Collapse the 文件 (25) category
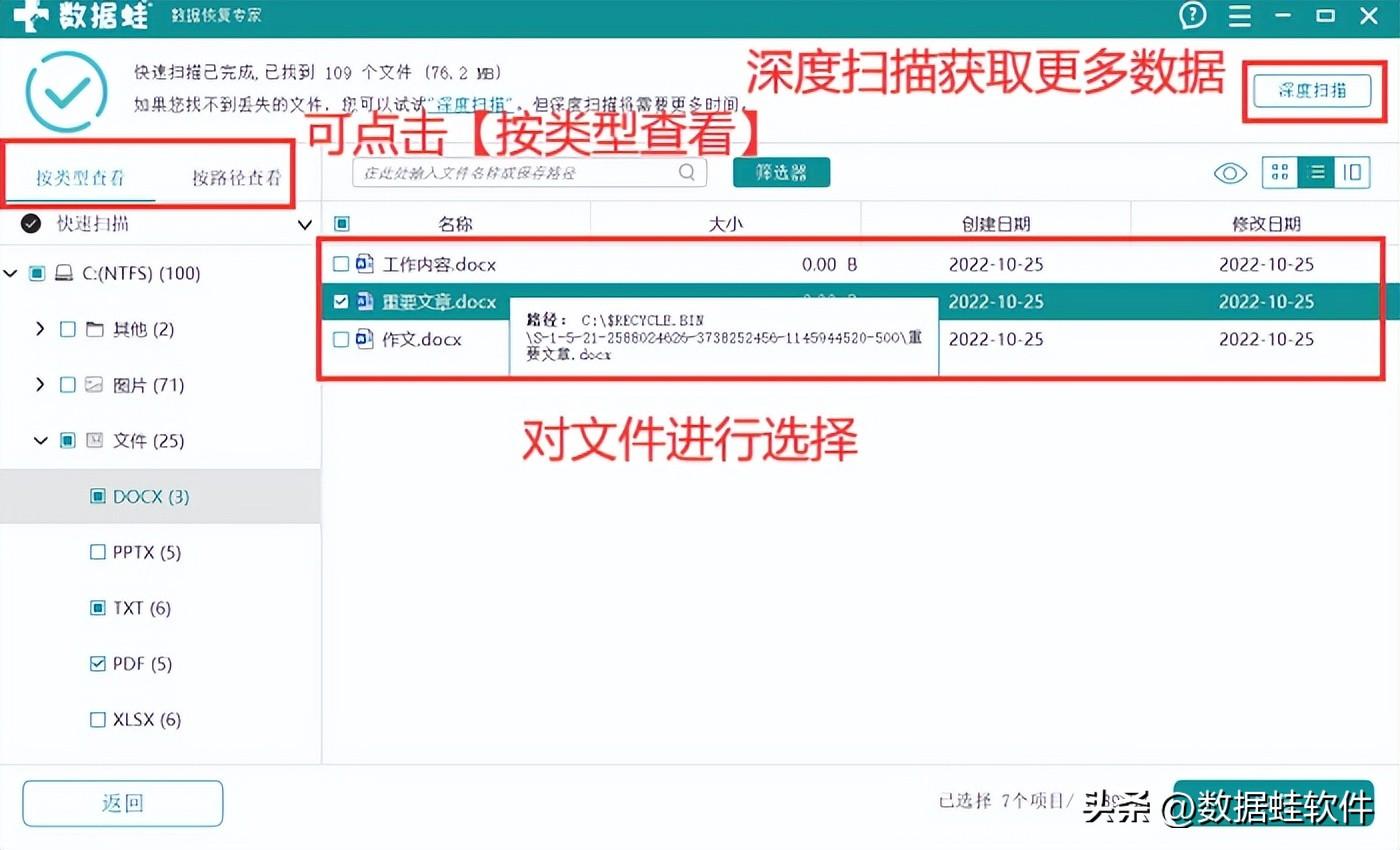Image resolution: width=1400 pixels, height=850 pixels. [40, 441]
